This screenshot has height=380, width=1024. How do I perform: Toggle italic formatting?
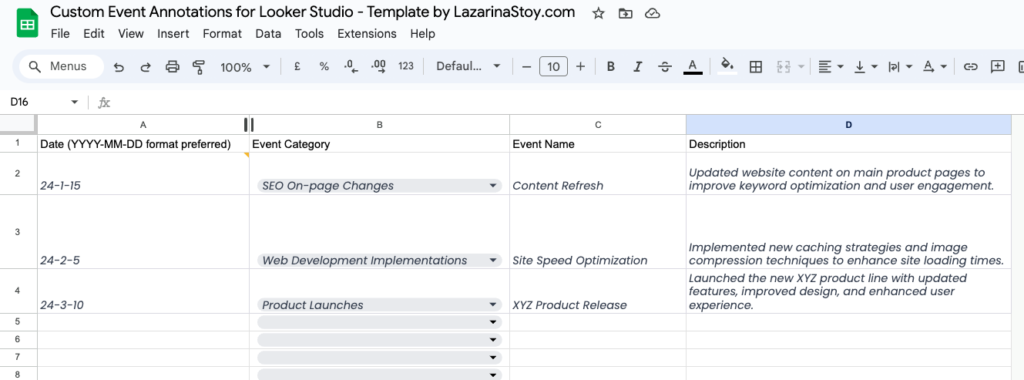tap(638, 67)
